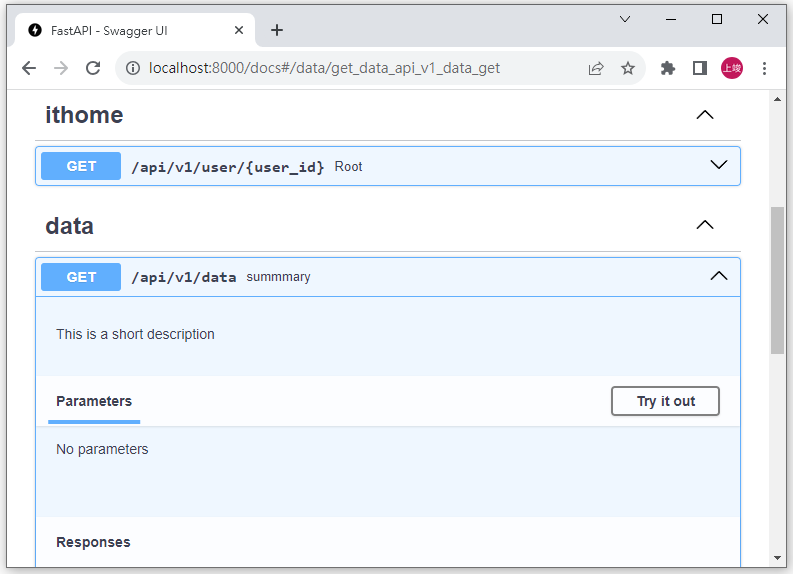Select the FastAPI - Swagger UI tab

click(x=135, y=30)
